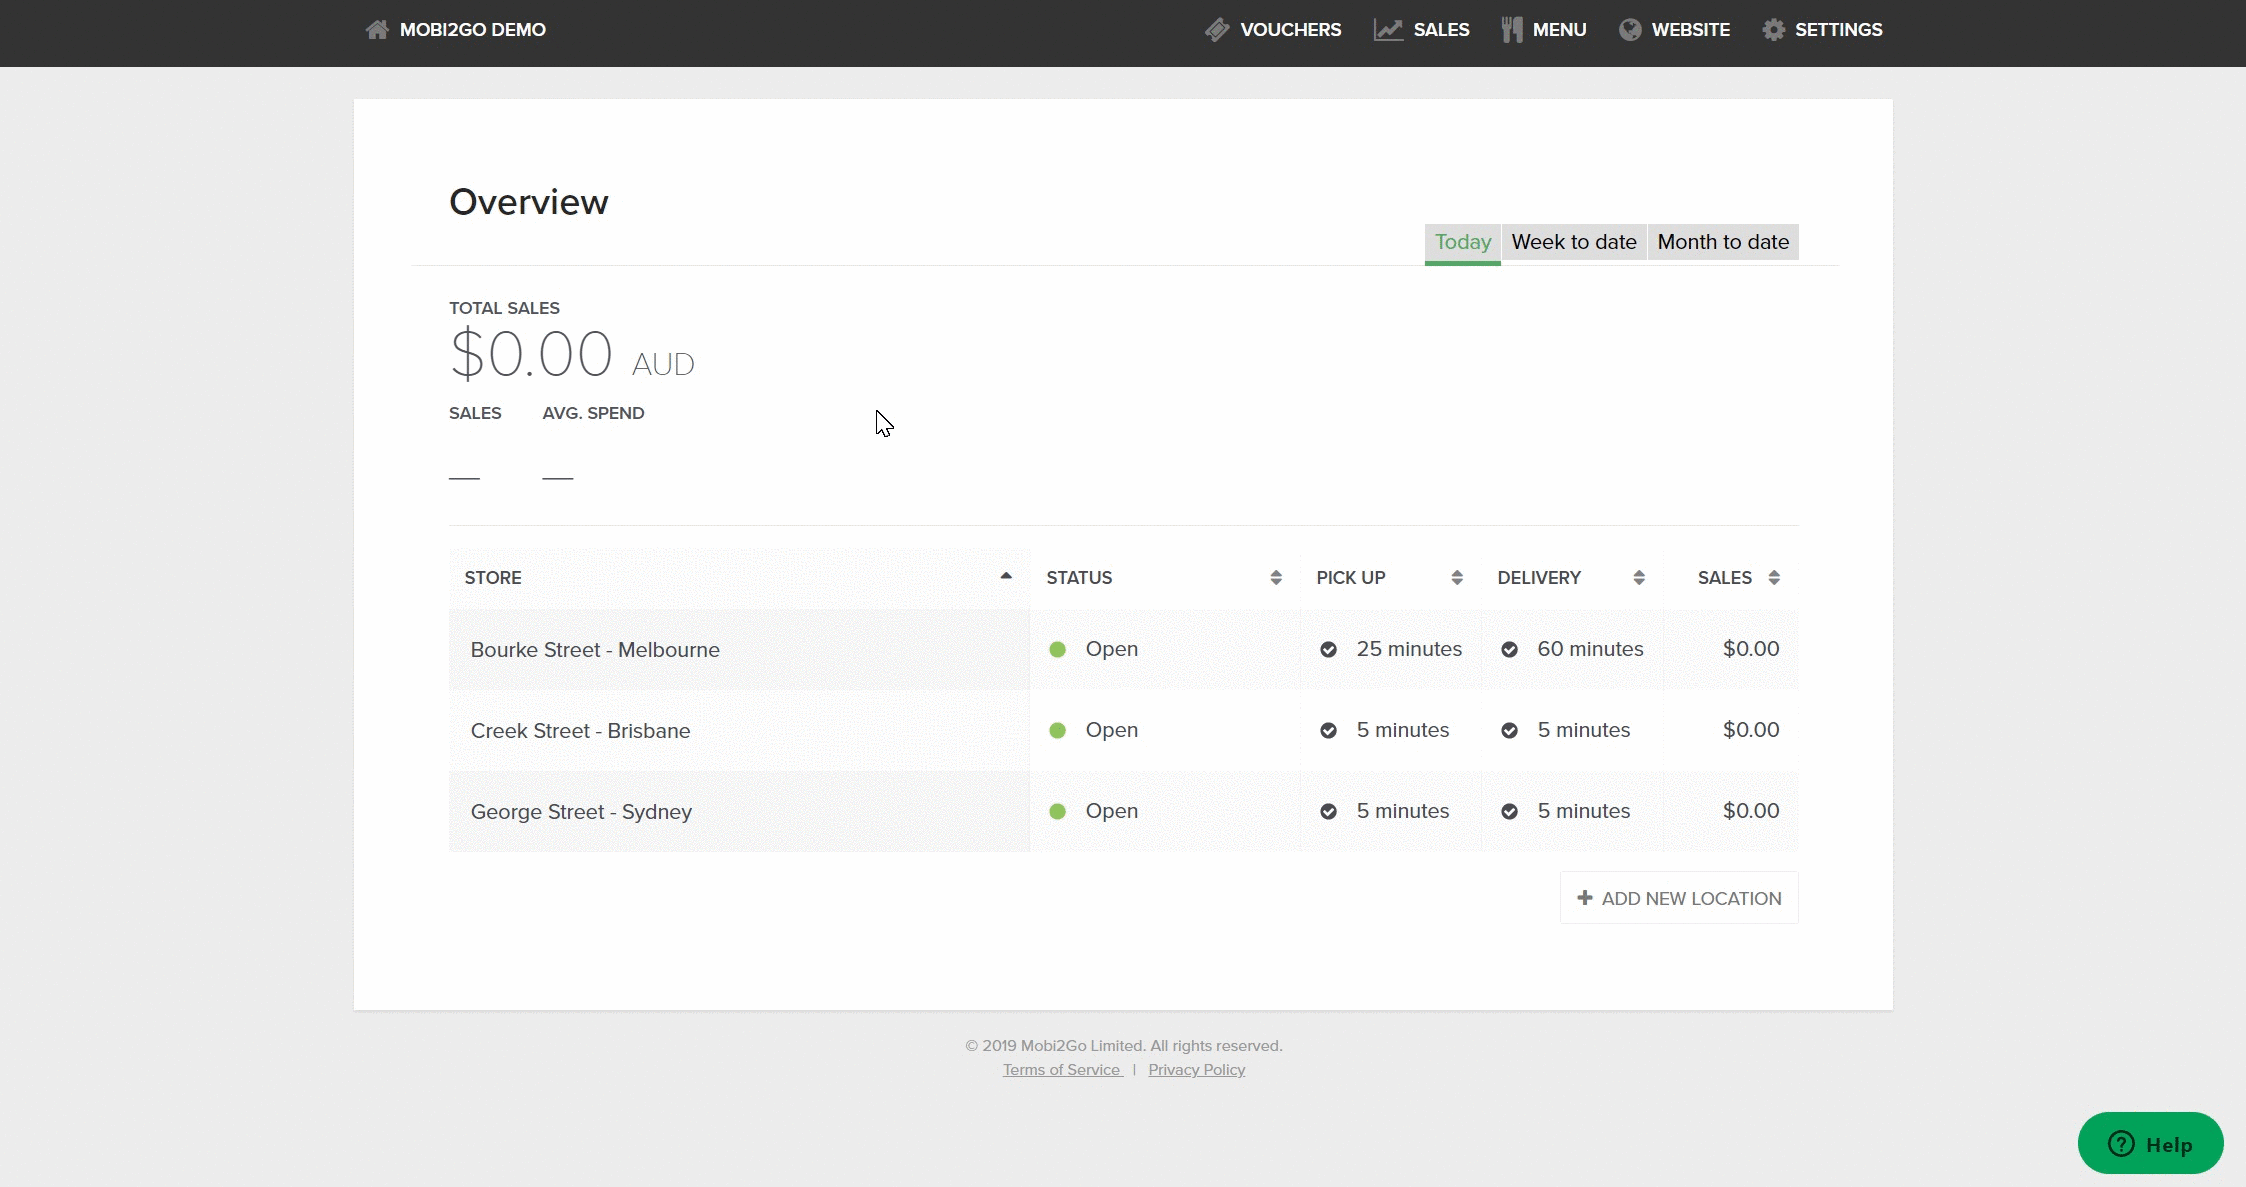Click Creek Street delivery checkmark

coord(1509,731)
